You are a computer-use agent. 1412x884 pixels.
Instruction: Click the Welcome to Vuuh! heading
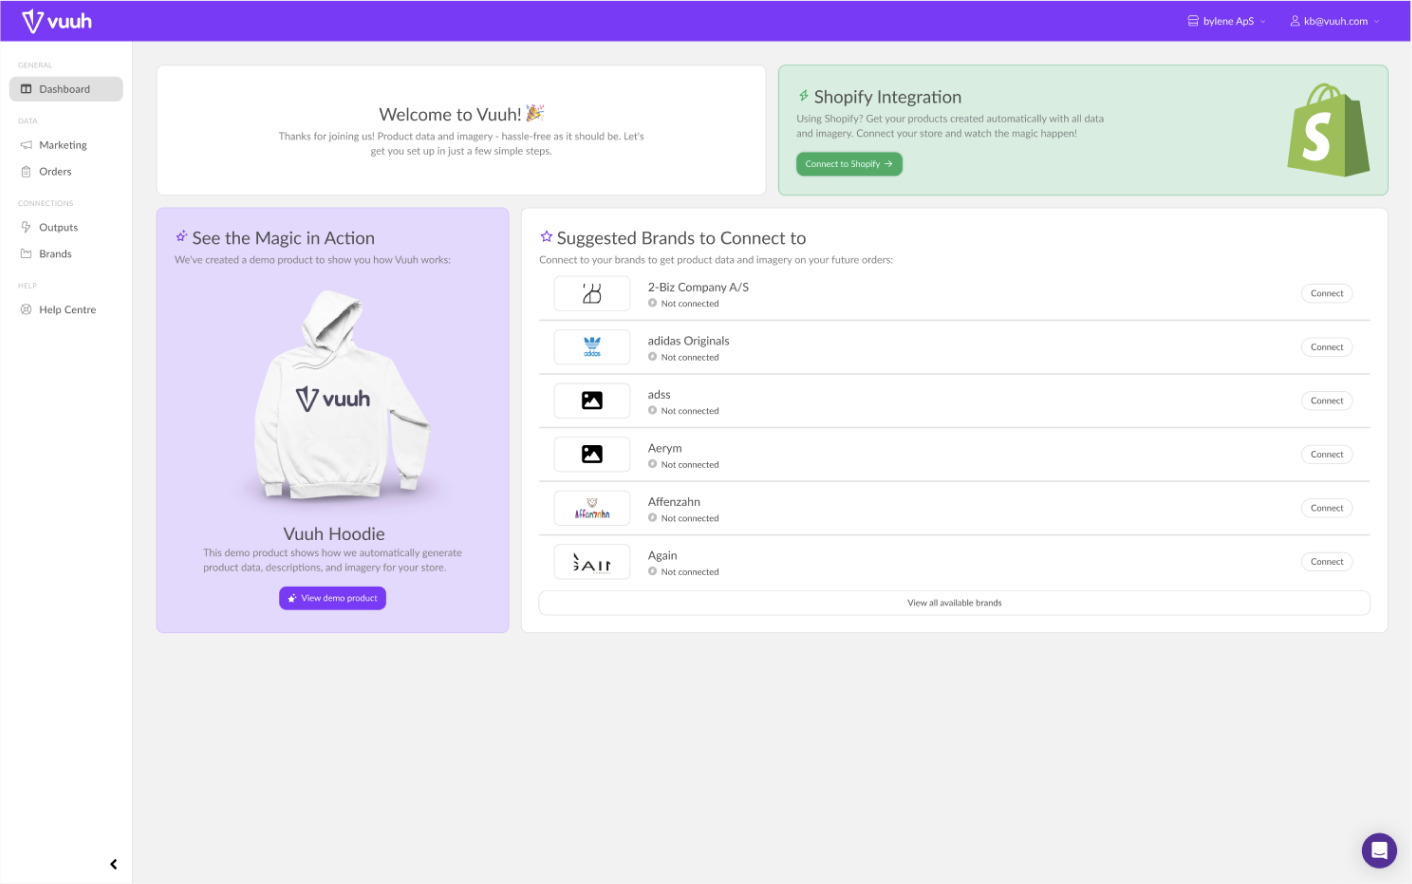point(461,114)
